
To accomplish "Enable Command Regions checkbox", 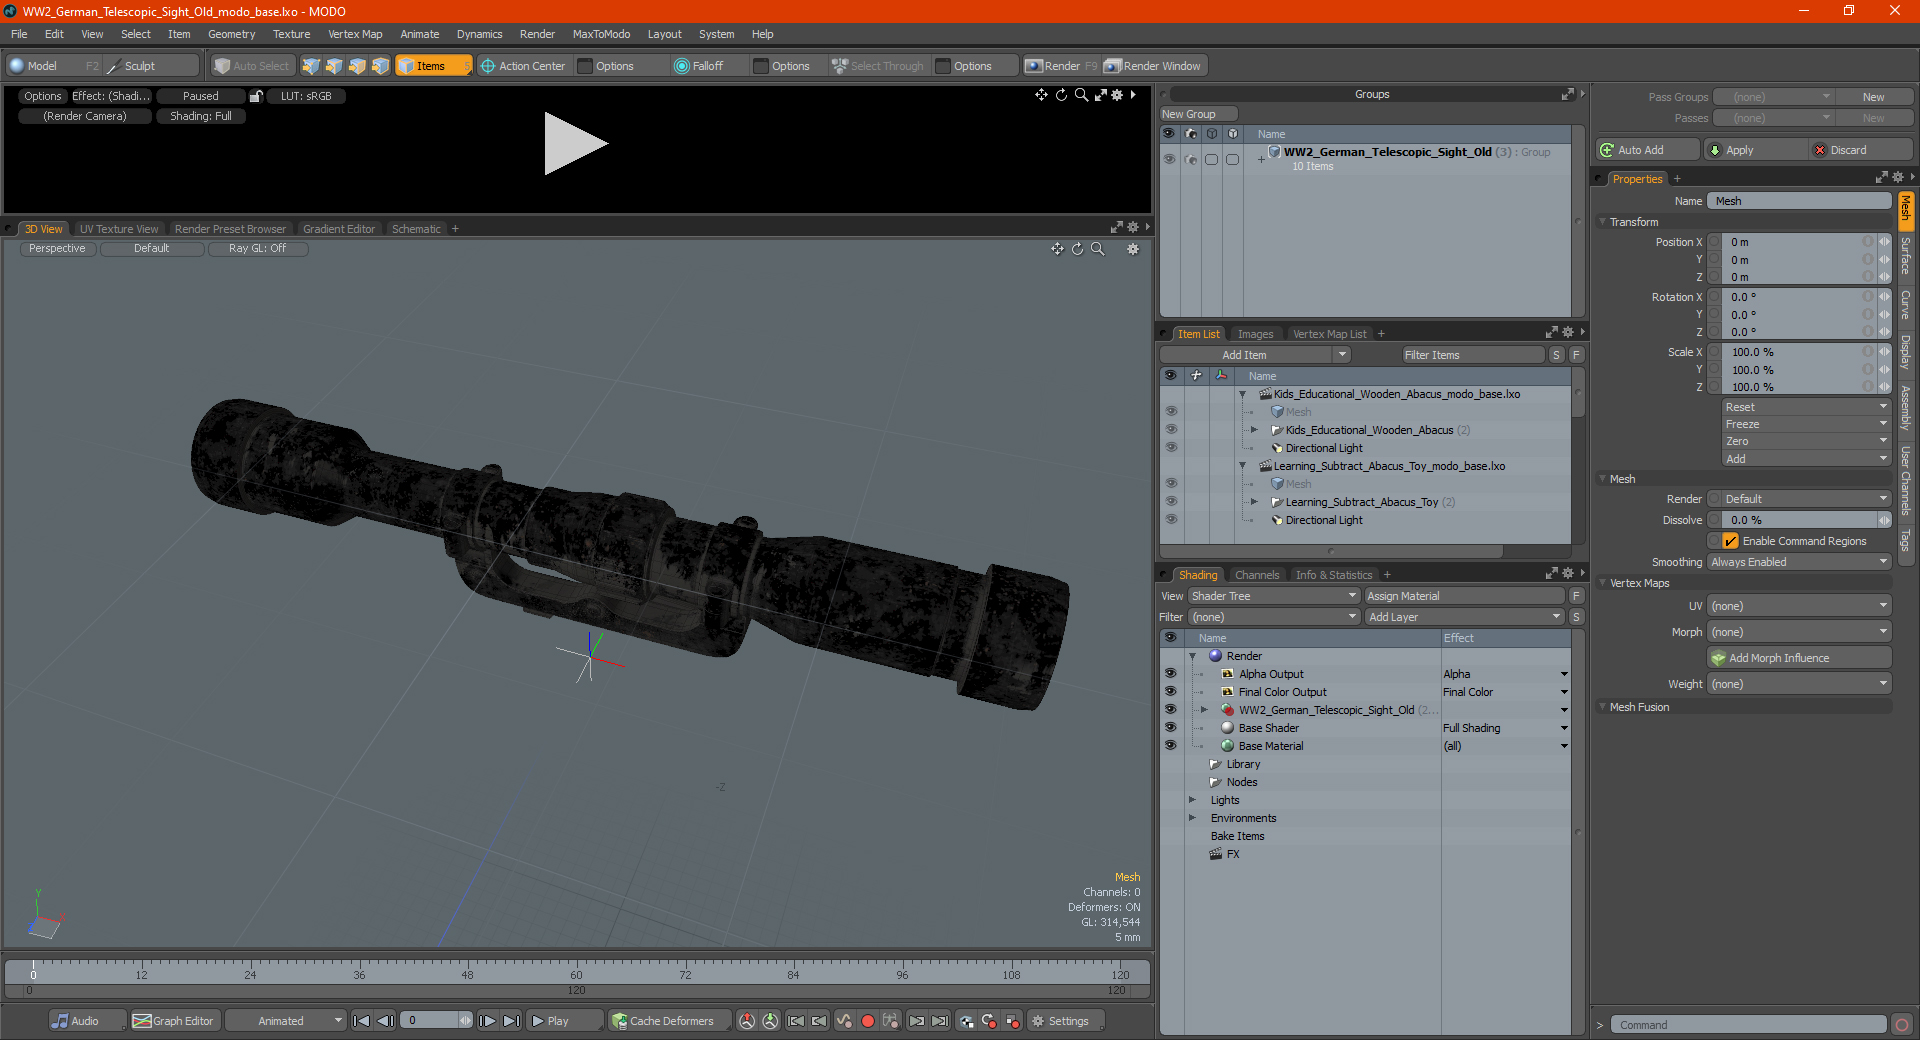I will 1730,541.
